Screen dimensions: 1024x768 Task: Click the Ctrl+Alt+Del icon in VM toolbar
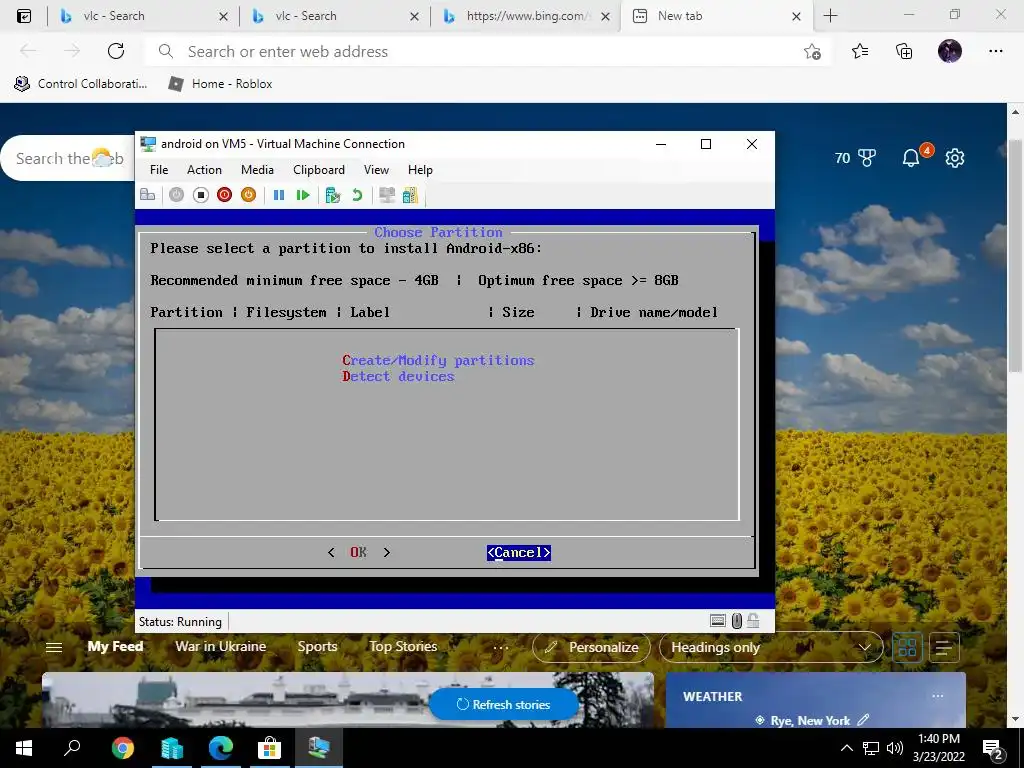(x=148, y=195)
